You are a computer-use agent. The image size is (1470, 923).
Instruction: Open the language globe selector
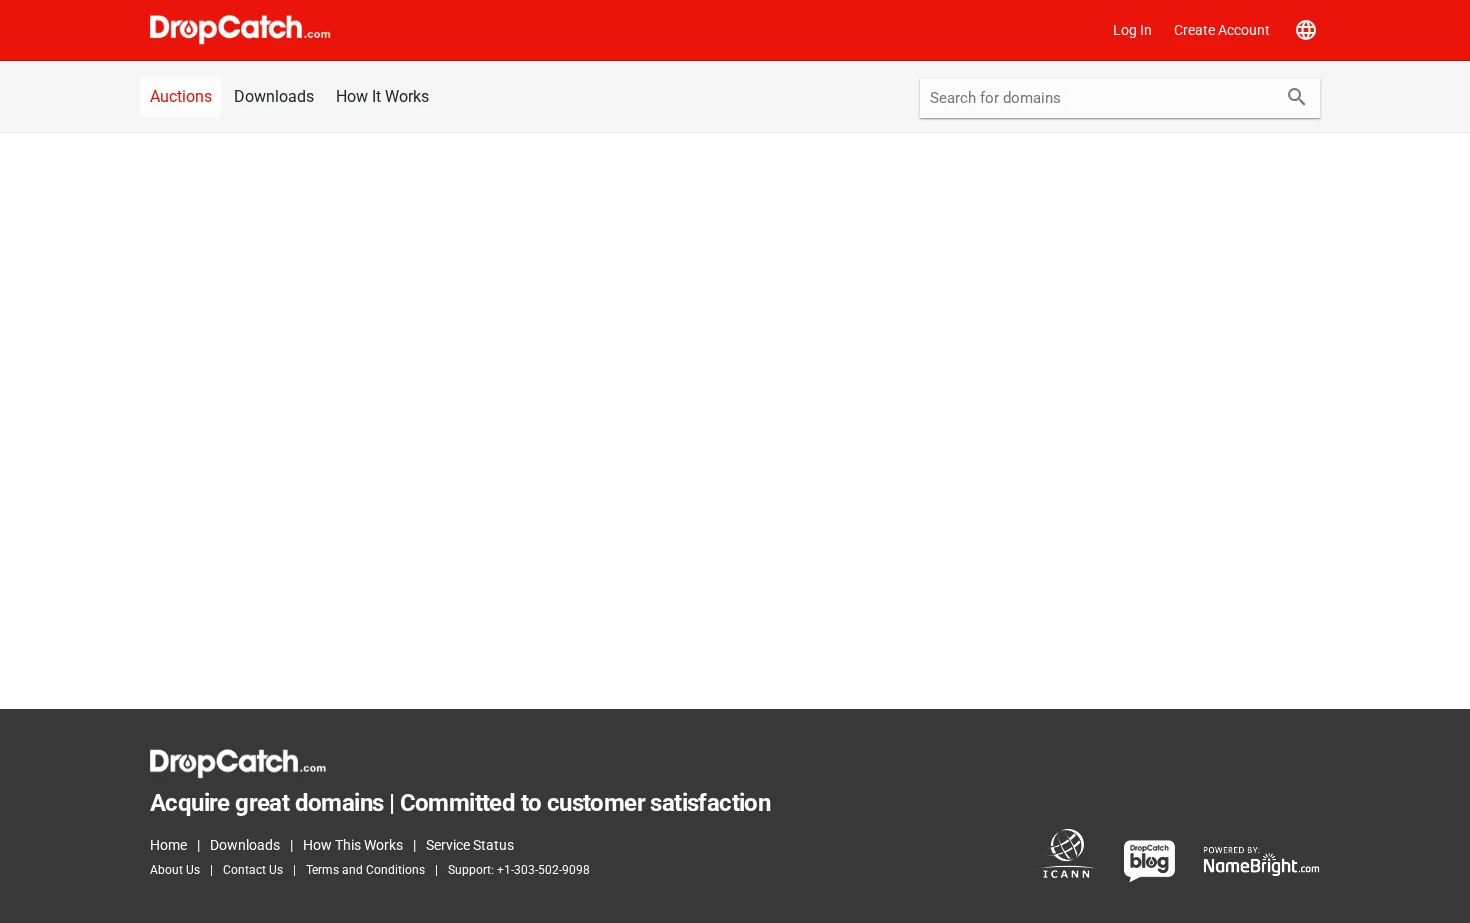click(x=1306, y=30)
